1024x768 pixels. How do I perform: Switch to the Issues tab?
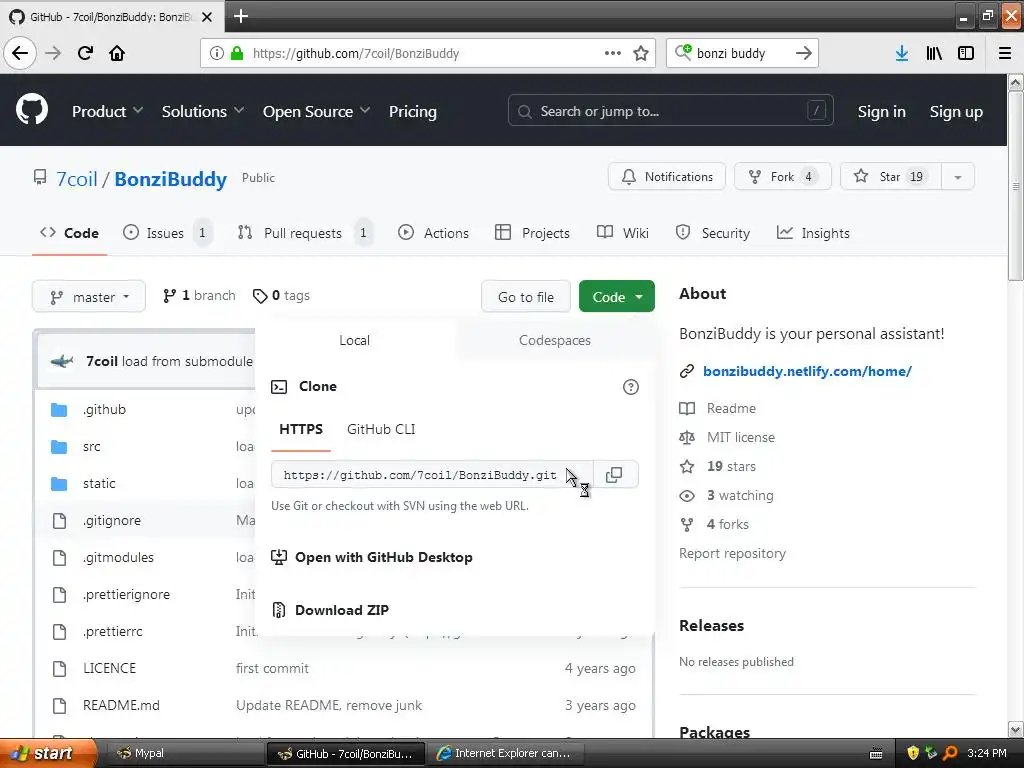[167, 233]
